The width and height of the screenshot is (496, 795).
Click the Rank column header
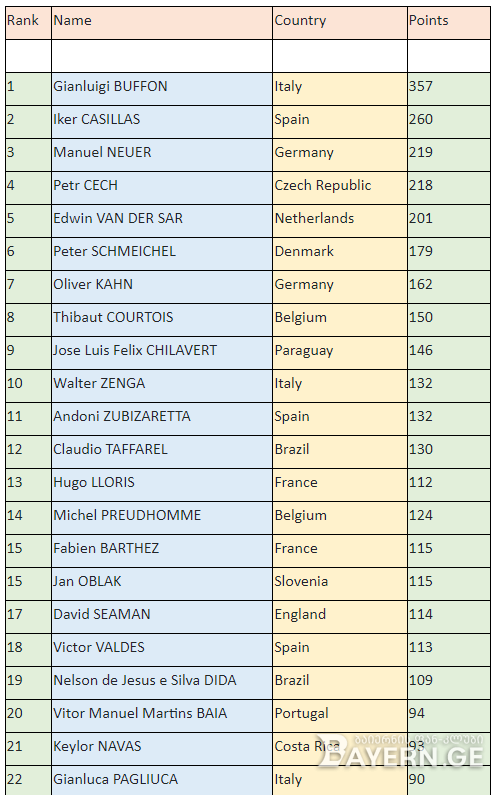(28, 23)
